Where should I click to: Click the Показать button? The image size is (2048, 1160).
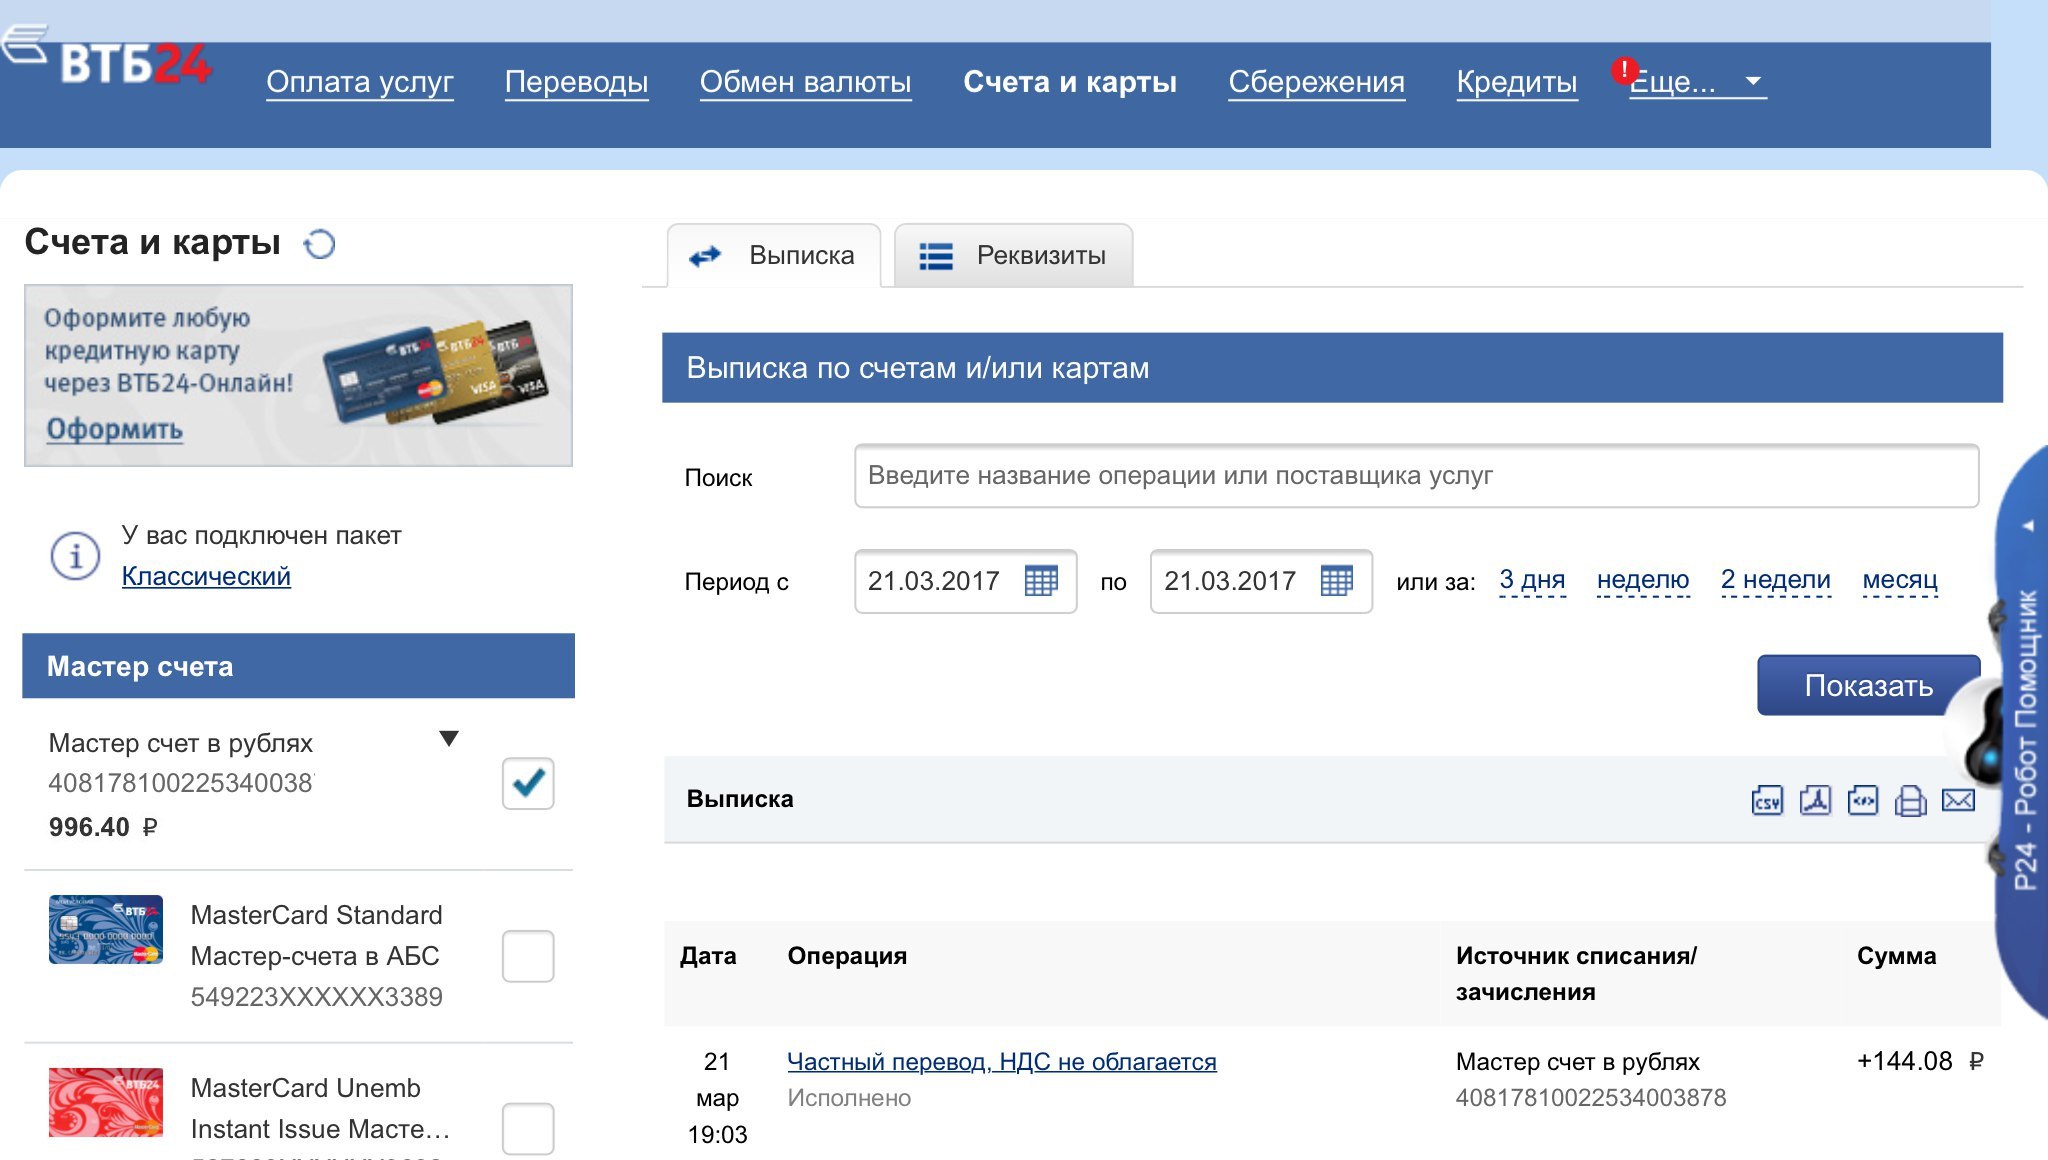[1868, 685]
